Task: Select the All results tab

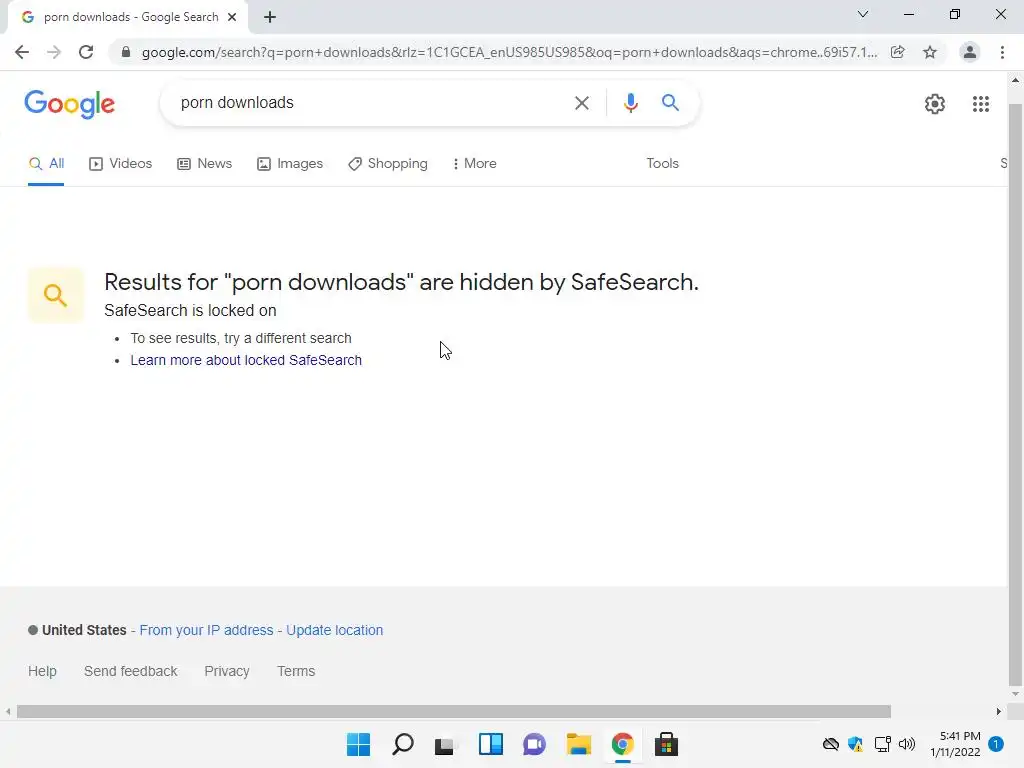Action: click(x=46, y=163)
